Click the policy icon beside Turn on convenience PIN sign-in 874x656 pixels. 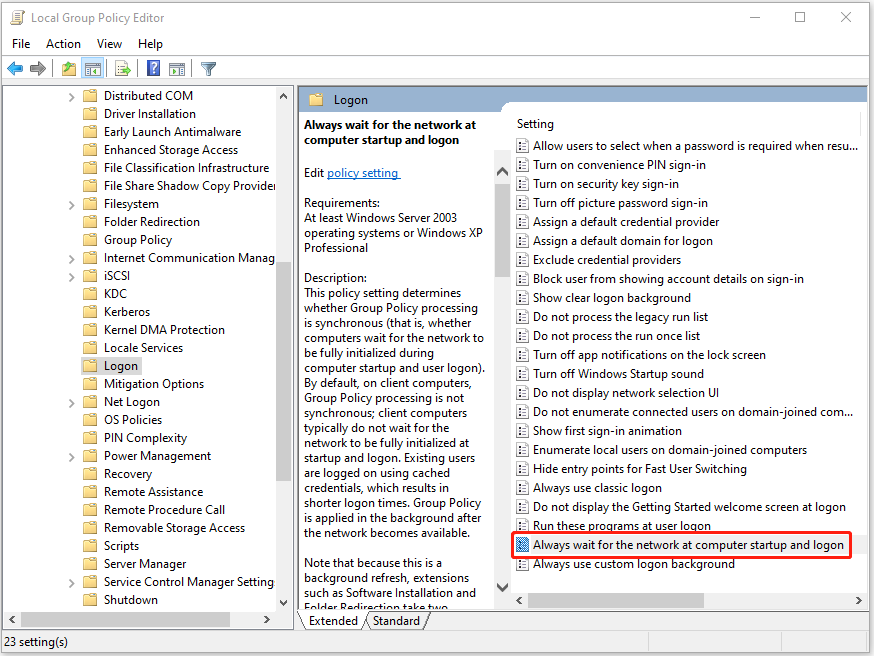click(x=522, y=165)
